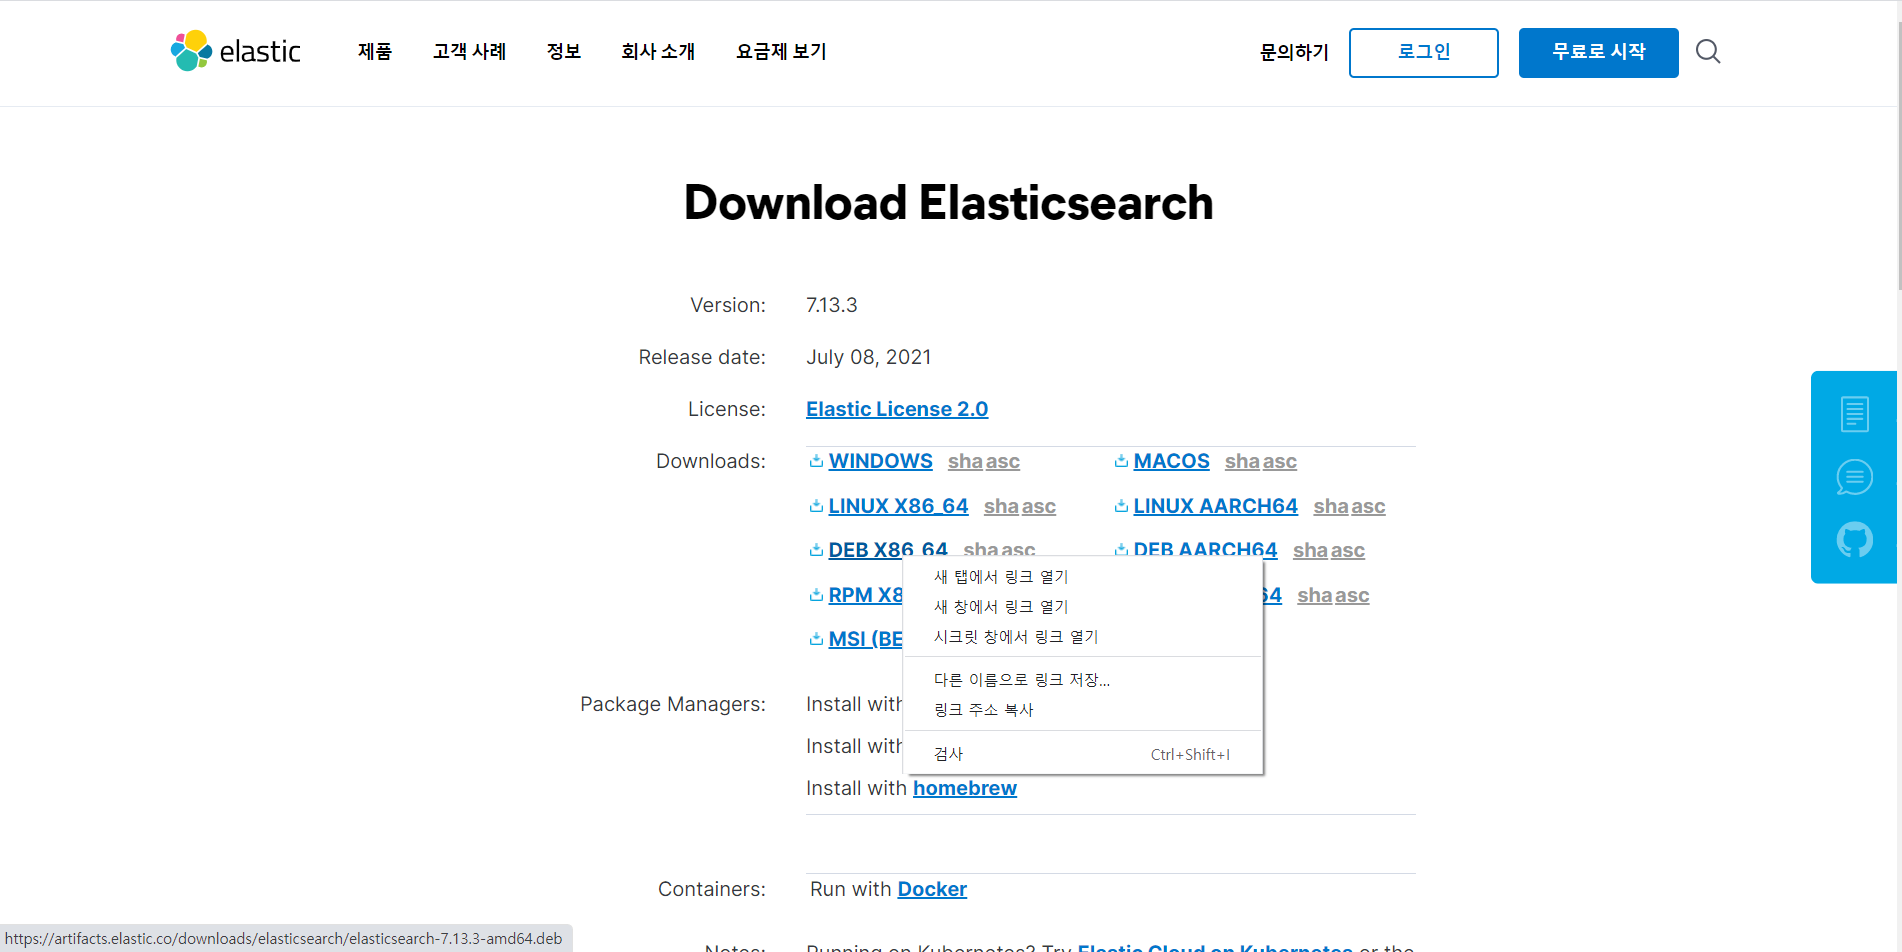Choose 시크릿 창에서 링크 열기 in context menu
This screenshot has height=952, width=1902.
tap(1083, 637)
